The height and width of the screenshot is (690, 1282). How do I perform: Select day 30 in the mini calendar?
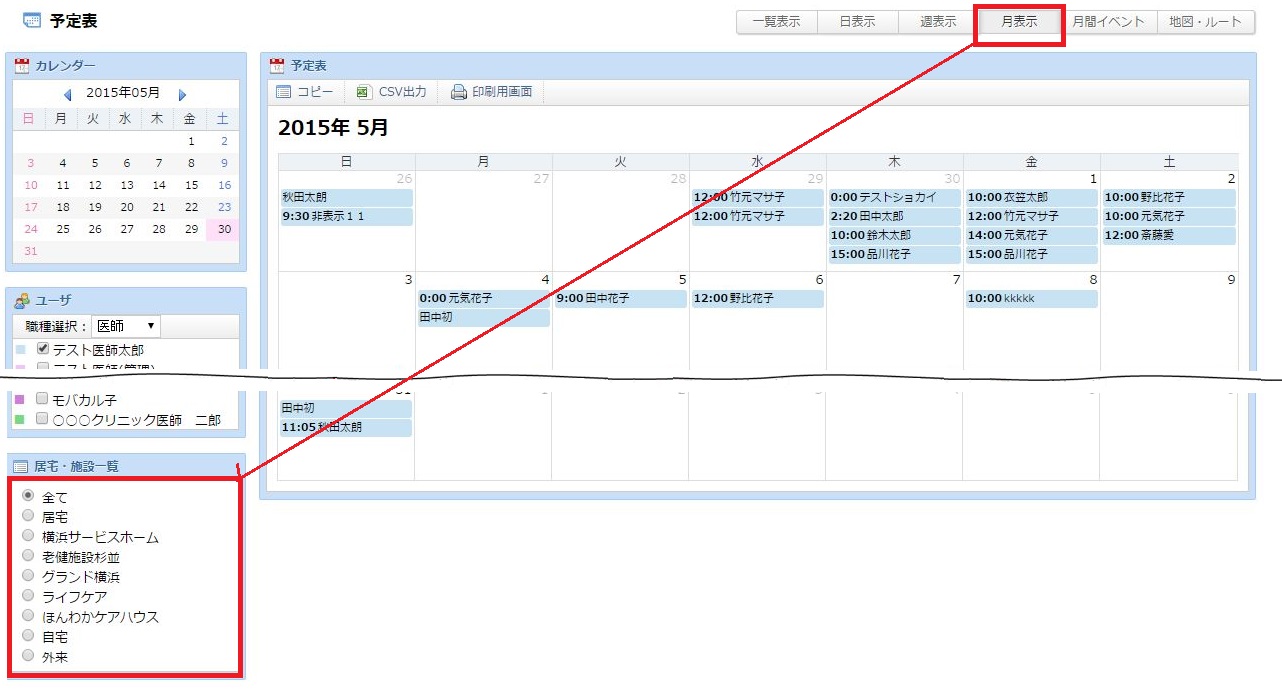pos(223,229)
